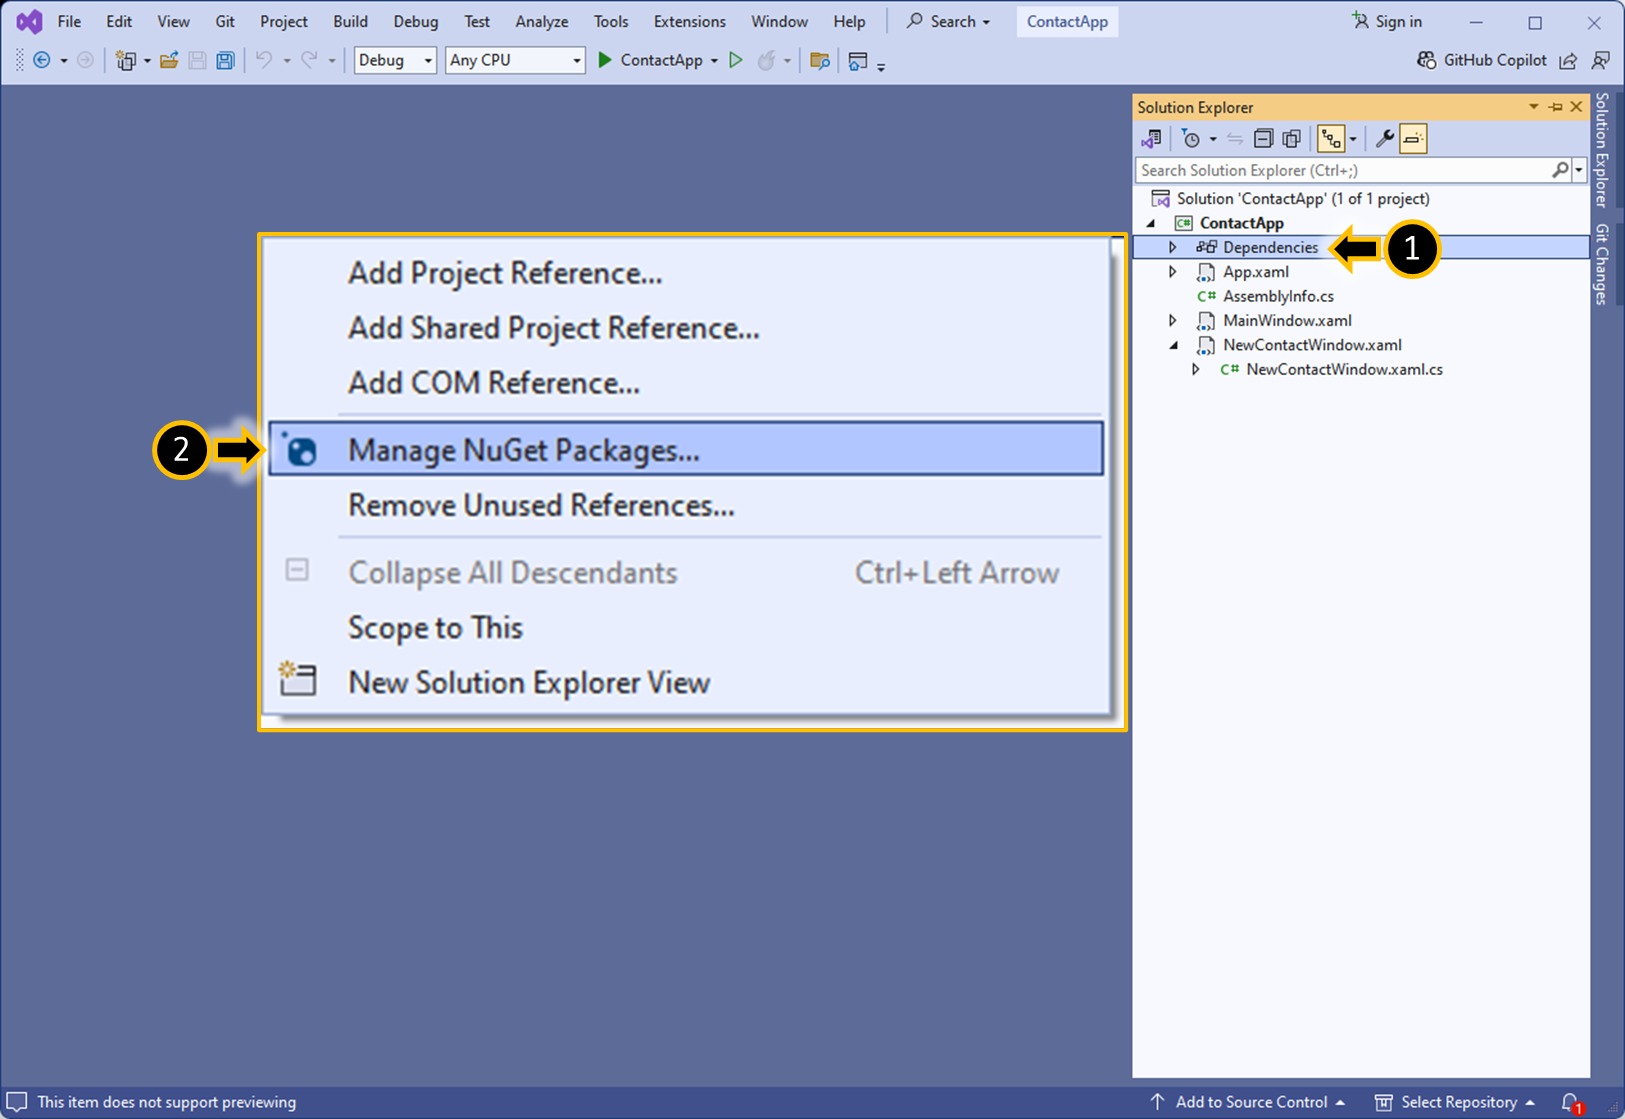
Task: Click the Open File folder icon
Action: pyautogui.click(x=169, y=61)
